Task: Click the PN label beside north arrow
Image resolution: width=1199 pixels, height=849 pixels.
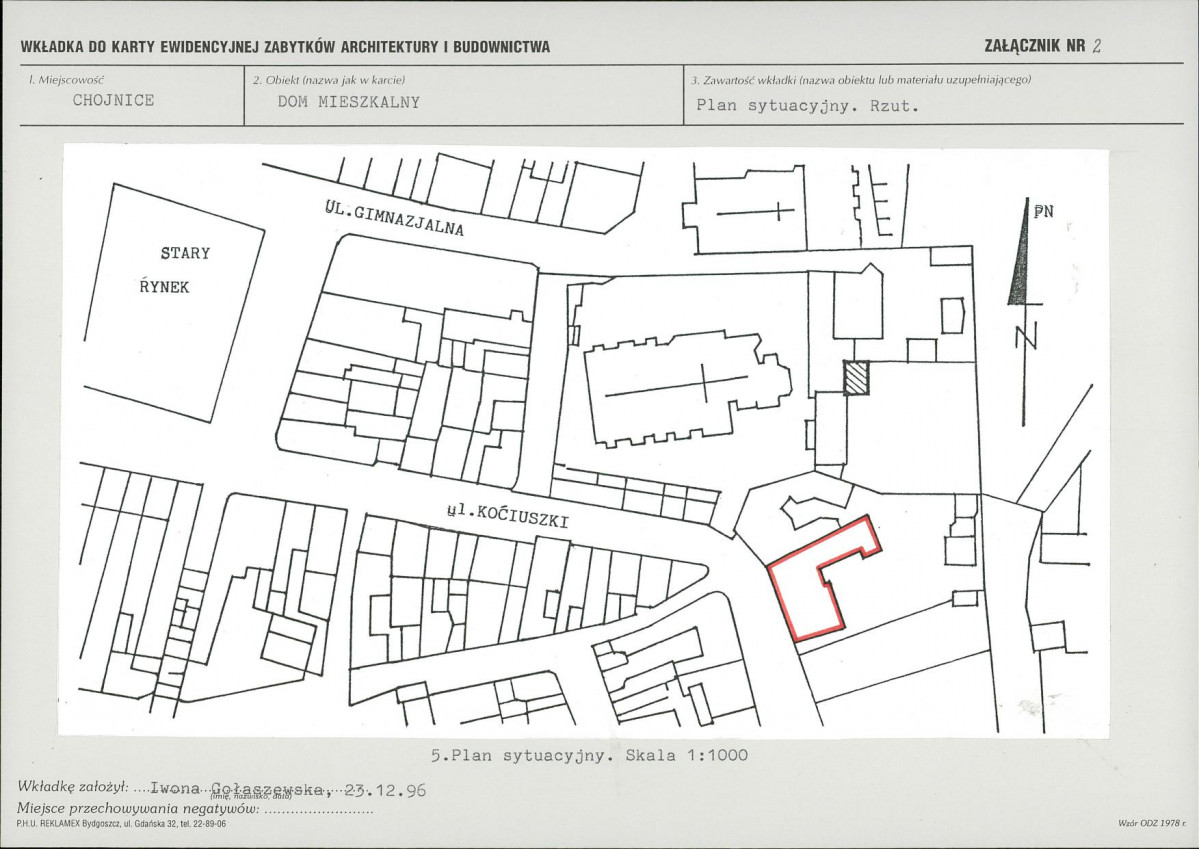Action: 1044,211
